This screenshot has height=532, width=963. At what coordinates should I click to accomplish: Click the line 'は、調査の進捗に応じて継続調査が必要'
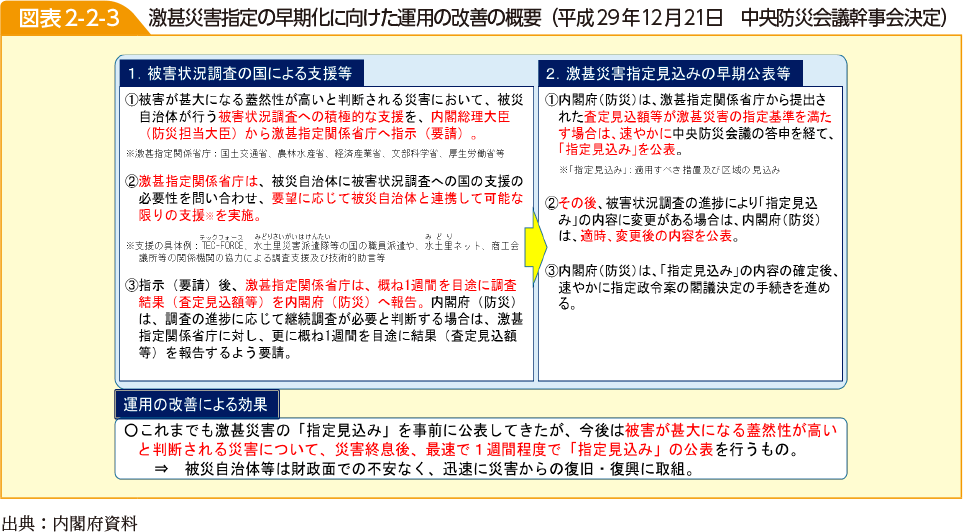click(x=331, y=319)
